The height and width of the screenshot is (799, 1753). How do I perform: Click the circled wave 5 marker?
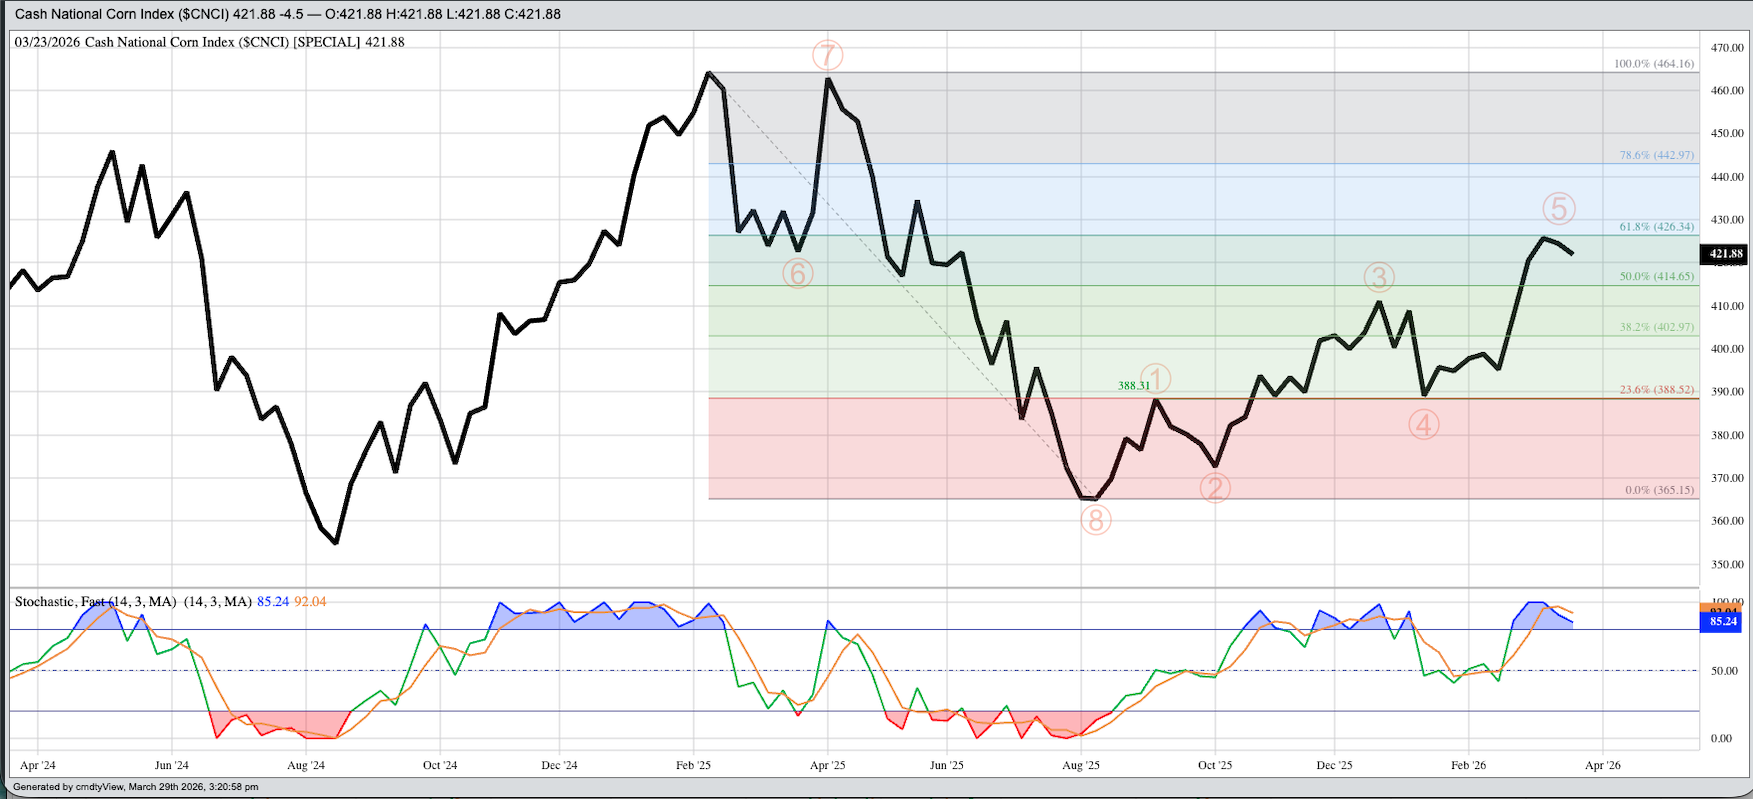pyautogui.click(x=1558, y=208)
